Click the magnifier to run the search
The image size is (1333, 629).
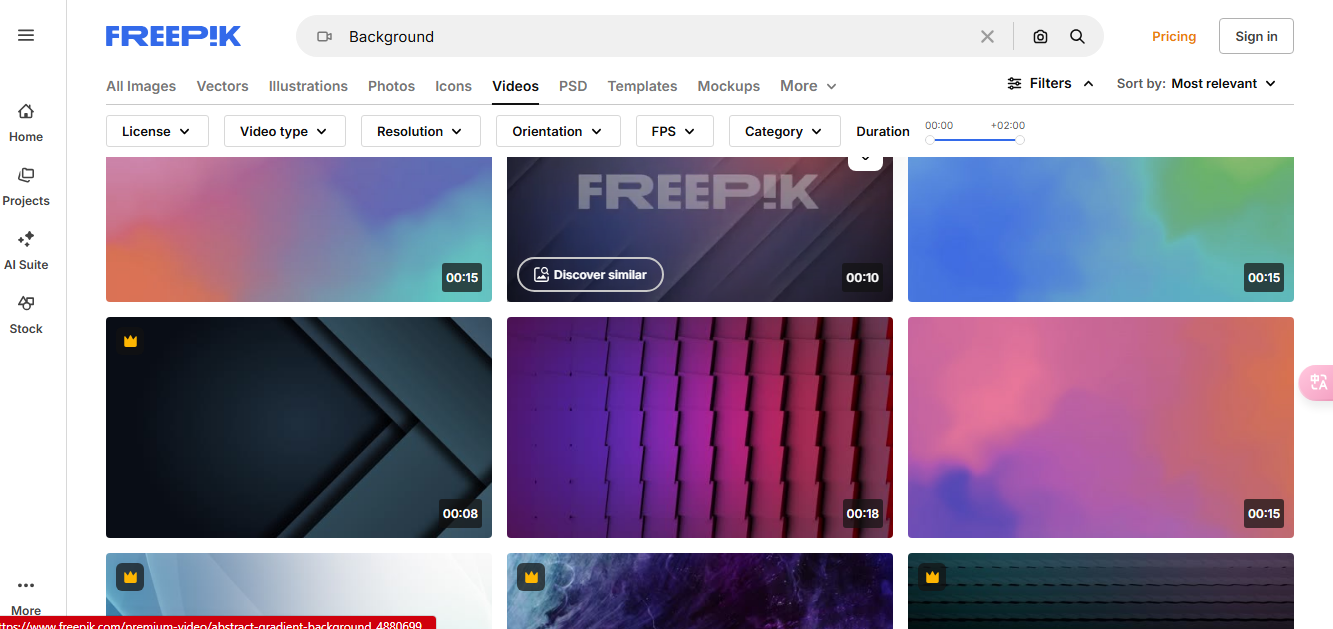[1077, 36]
